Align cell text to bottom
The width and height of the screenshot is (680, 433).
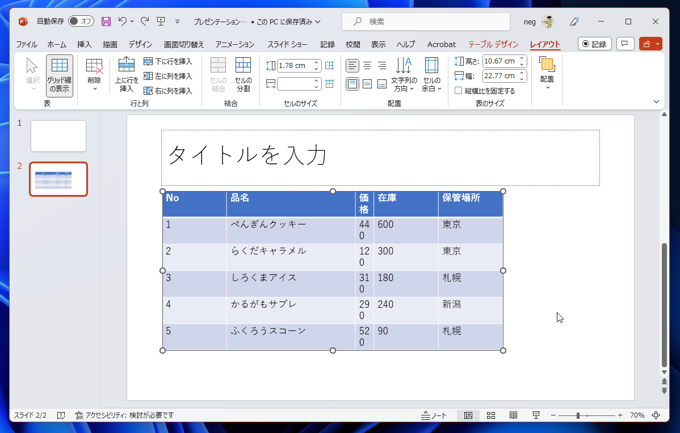coord(382,84)
